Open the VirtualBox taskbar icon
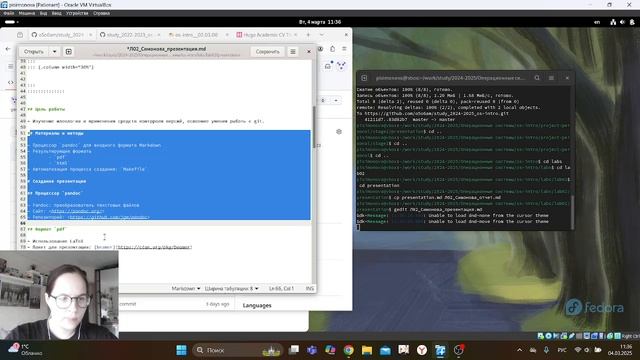Screen dimensions: 640x360 point(440,350)
